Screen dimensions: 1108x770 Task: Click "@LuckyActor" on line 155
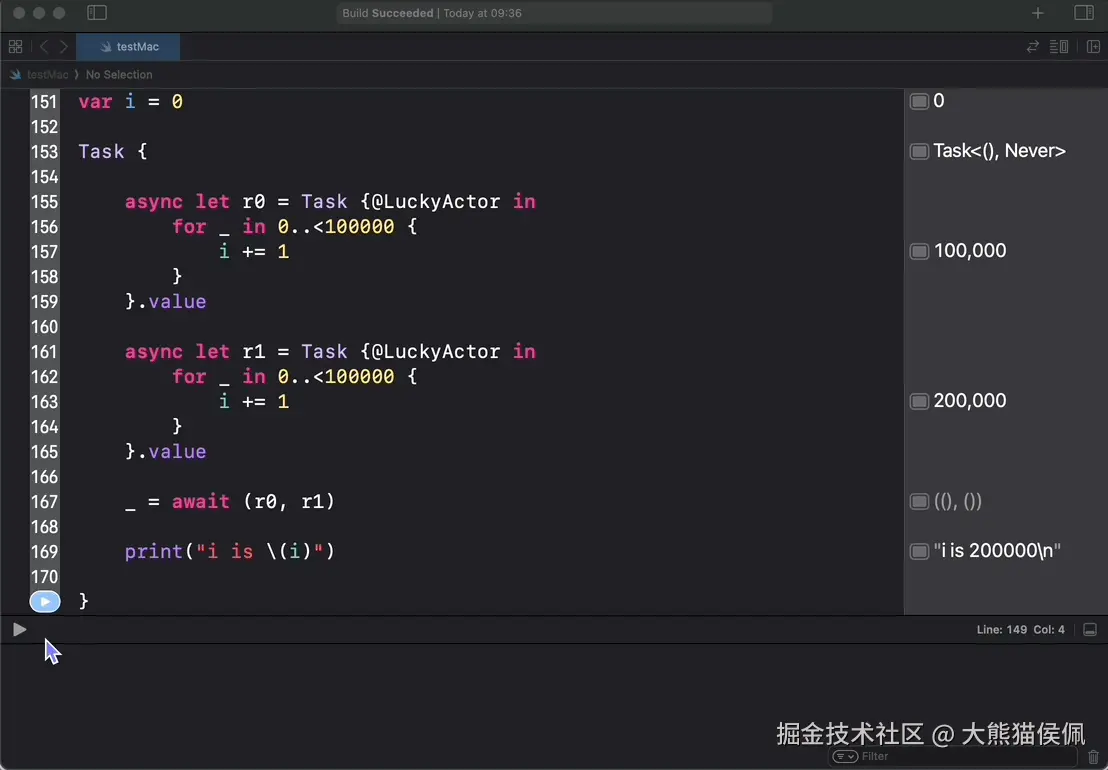tap(436, 202)
